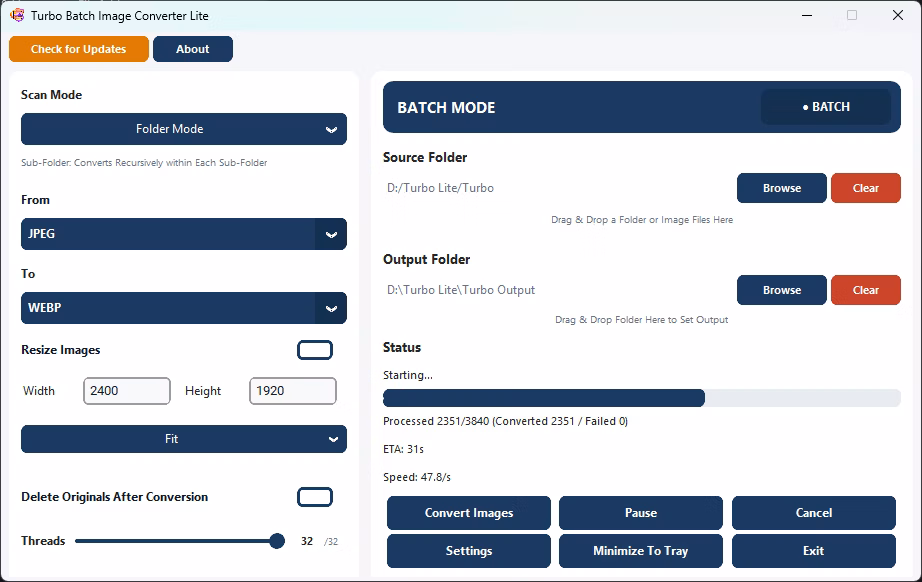Expand the To format WEBP dropdown

coord(183,308)
